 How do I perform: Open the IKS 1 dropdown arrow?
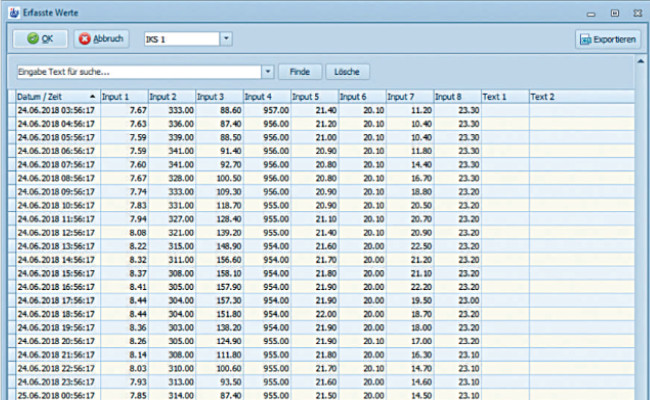click(226, 39)
